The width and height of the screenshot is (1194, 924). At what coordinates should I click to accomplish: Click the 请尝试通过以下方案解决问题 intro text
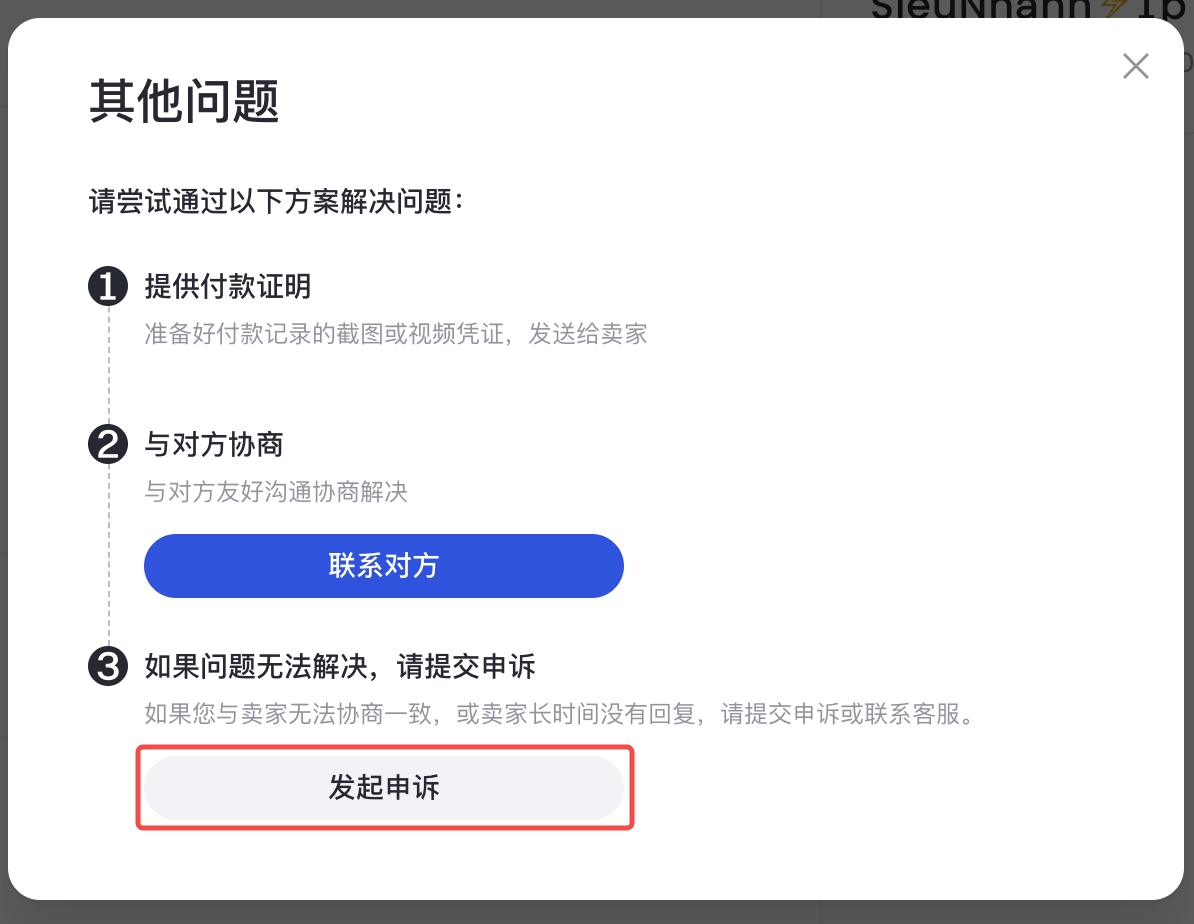pos(276,203)
